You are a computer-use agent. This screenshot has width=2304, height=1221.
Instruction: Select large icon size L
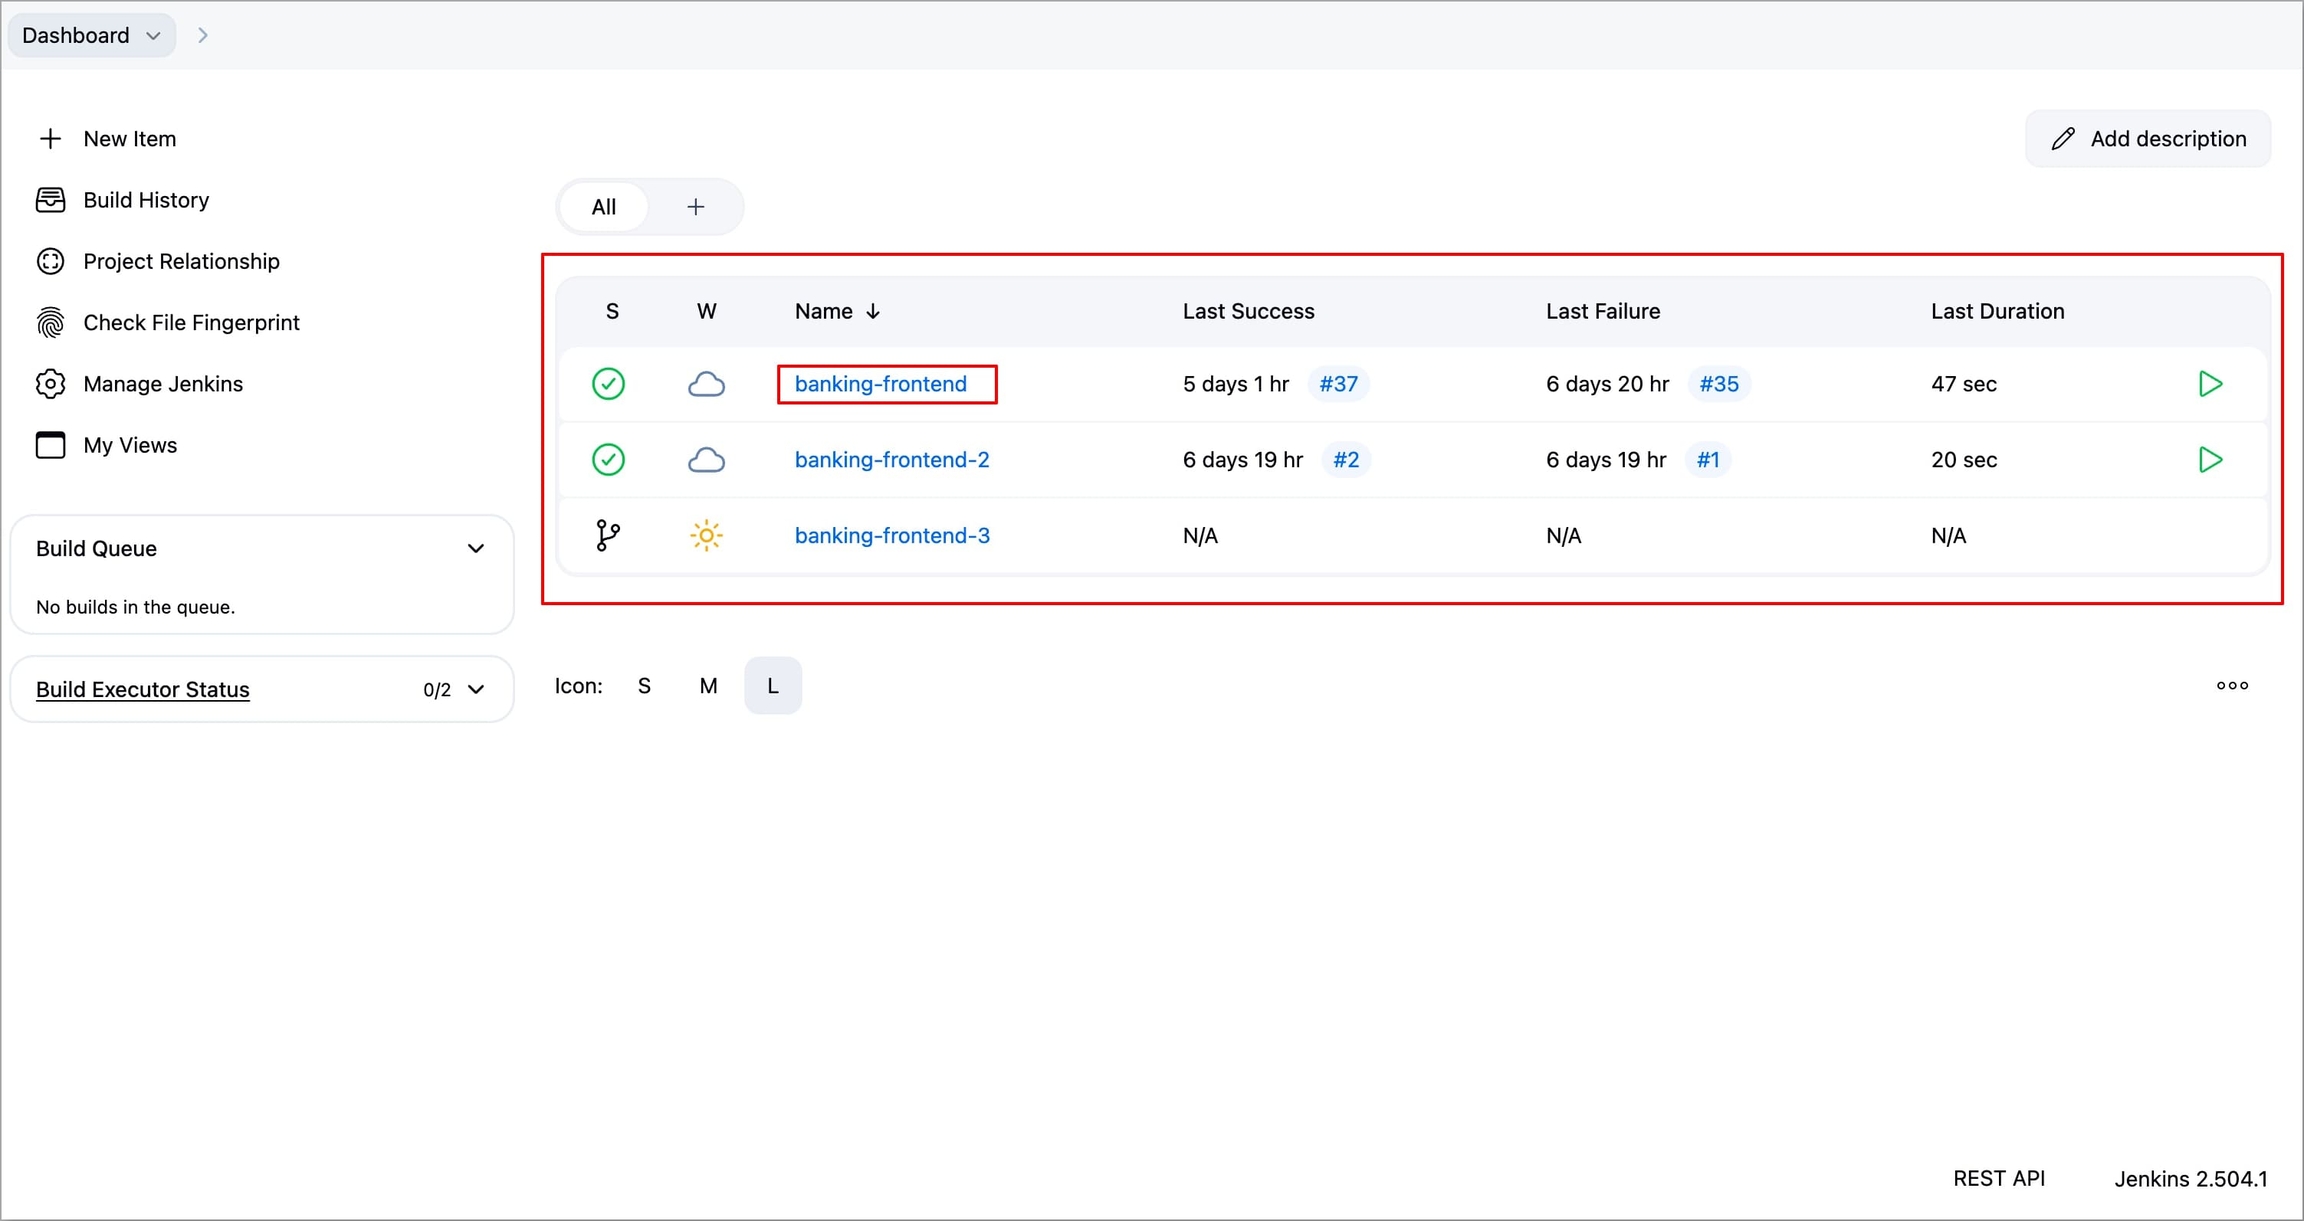(x=772, y=686)
